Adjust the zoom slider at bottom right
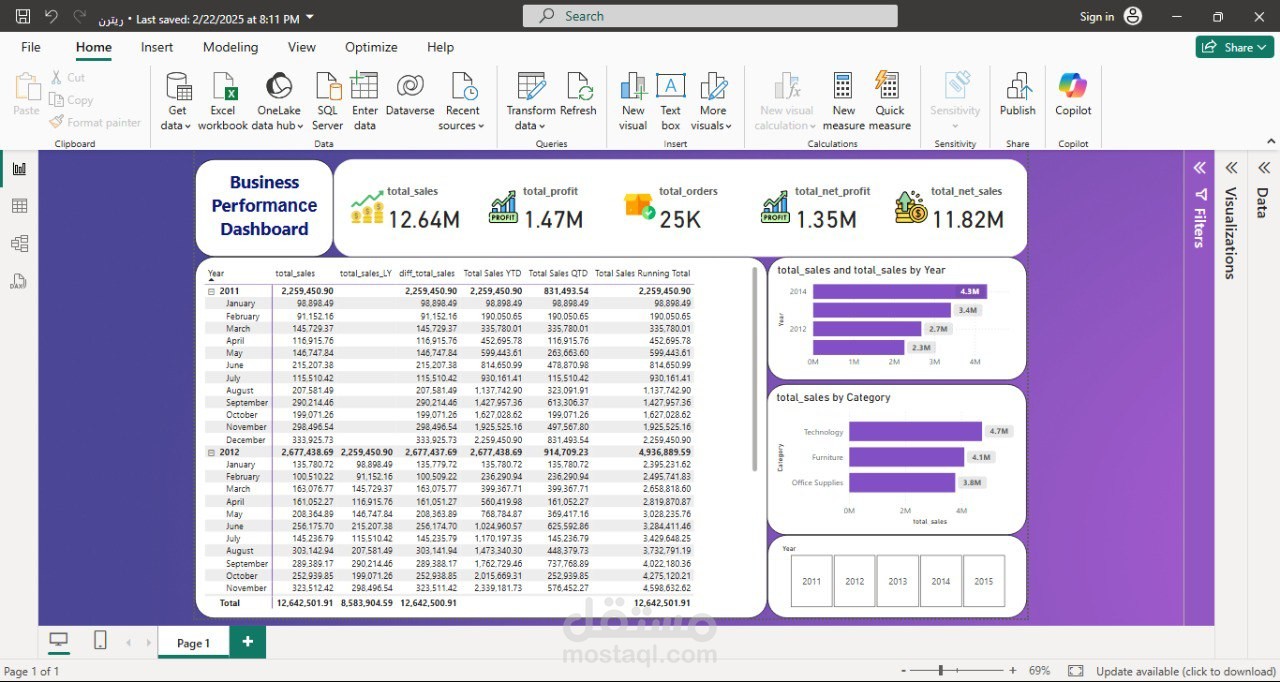 coord(940,671)
